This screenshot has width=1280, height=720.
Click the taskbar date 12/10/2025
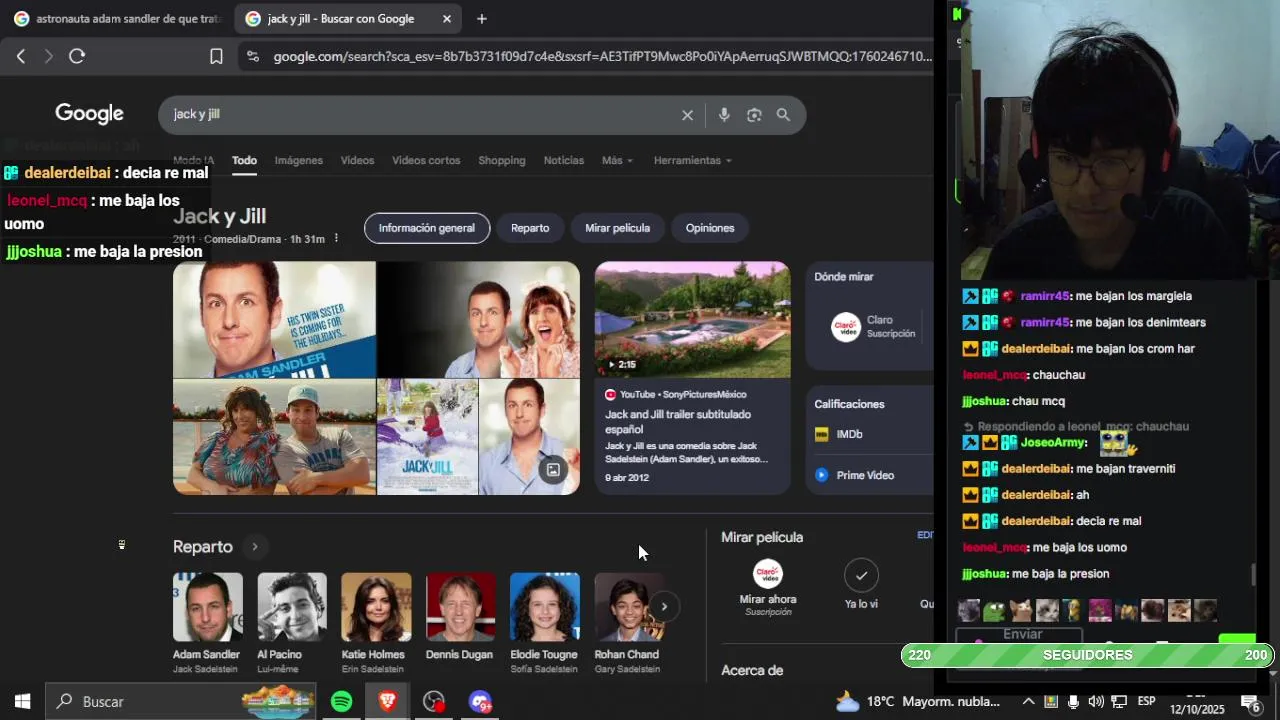pos(1197,709)
